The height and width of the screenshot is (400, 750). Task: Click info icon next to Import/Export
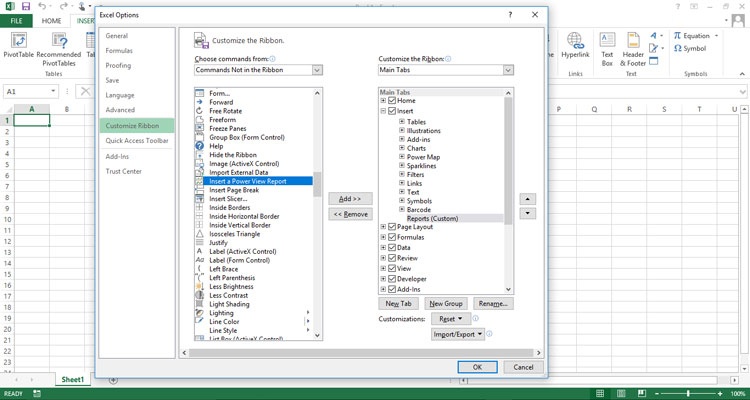(x=489, y=334)
